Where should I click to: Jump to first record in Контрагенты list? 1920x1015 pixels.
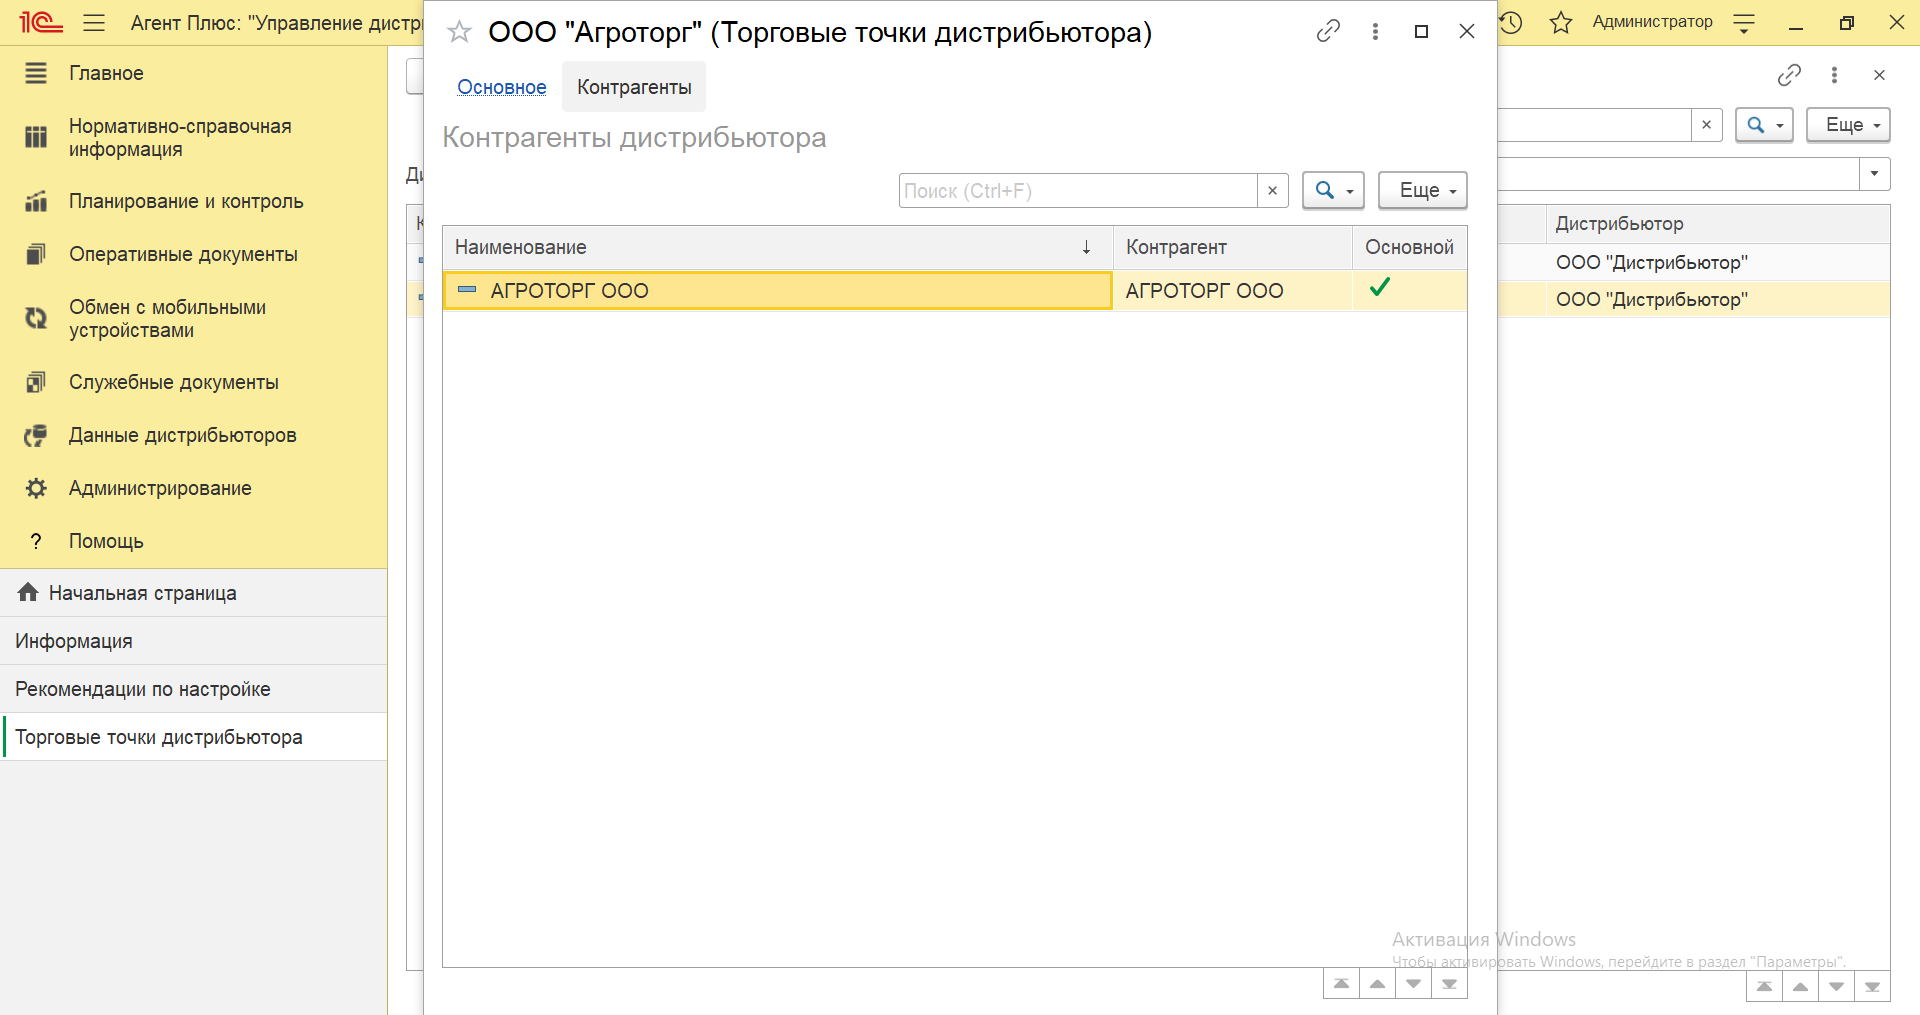click(1341, 984)
